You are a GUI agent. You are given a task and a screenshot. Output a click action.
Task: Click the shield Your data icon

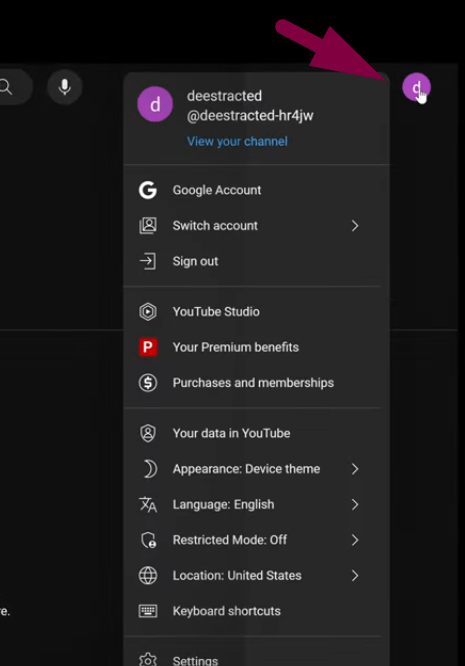point(148,433)
